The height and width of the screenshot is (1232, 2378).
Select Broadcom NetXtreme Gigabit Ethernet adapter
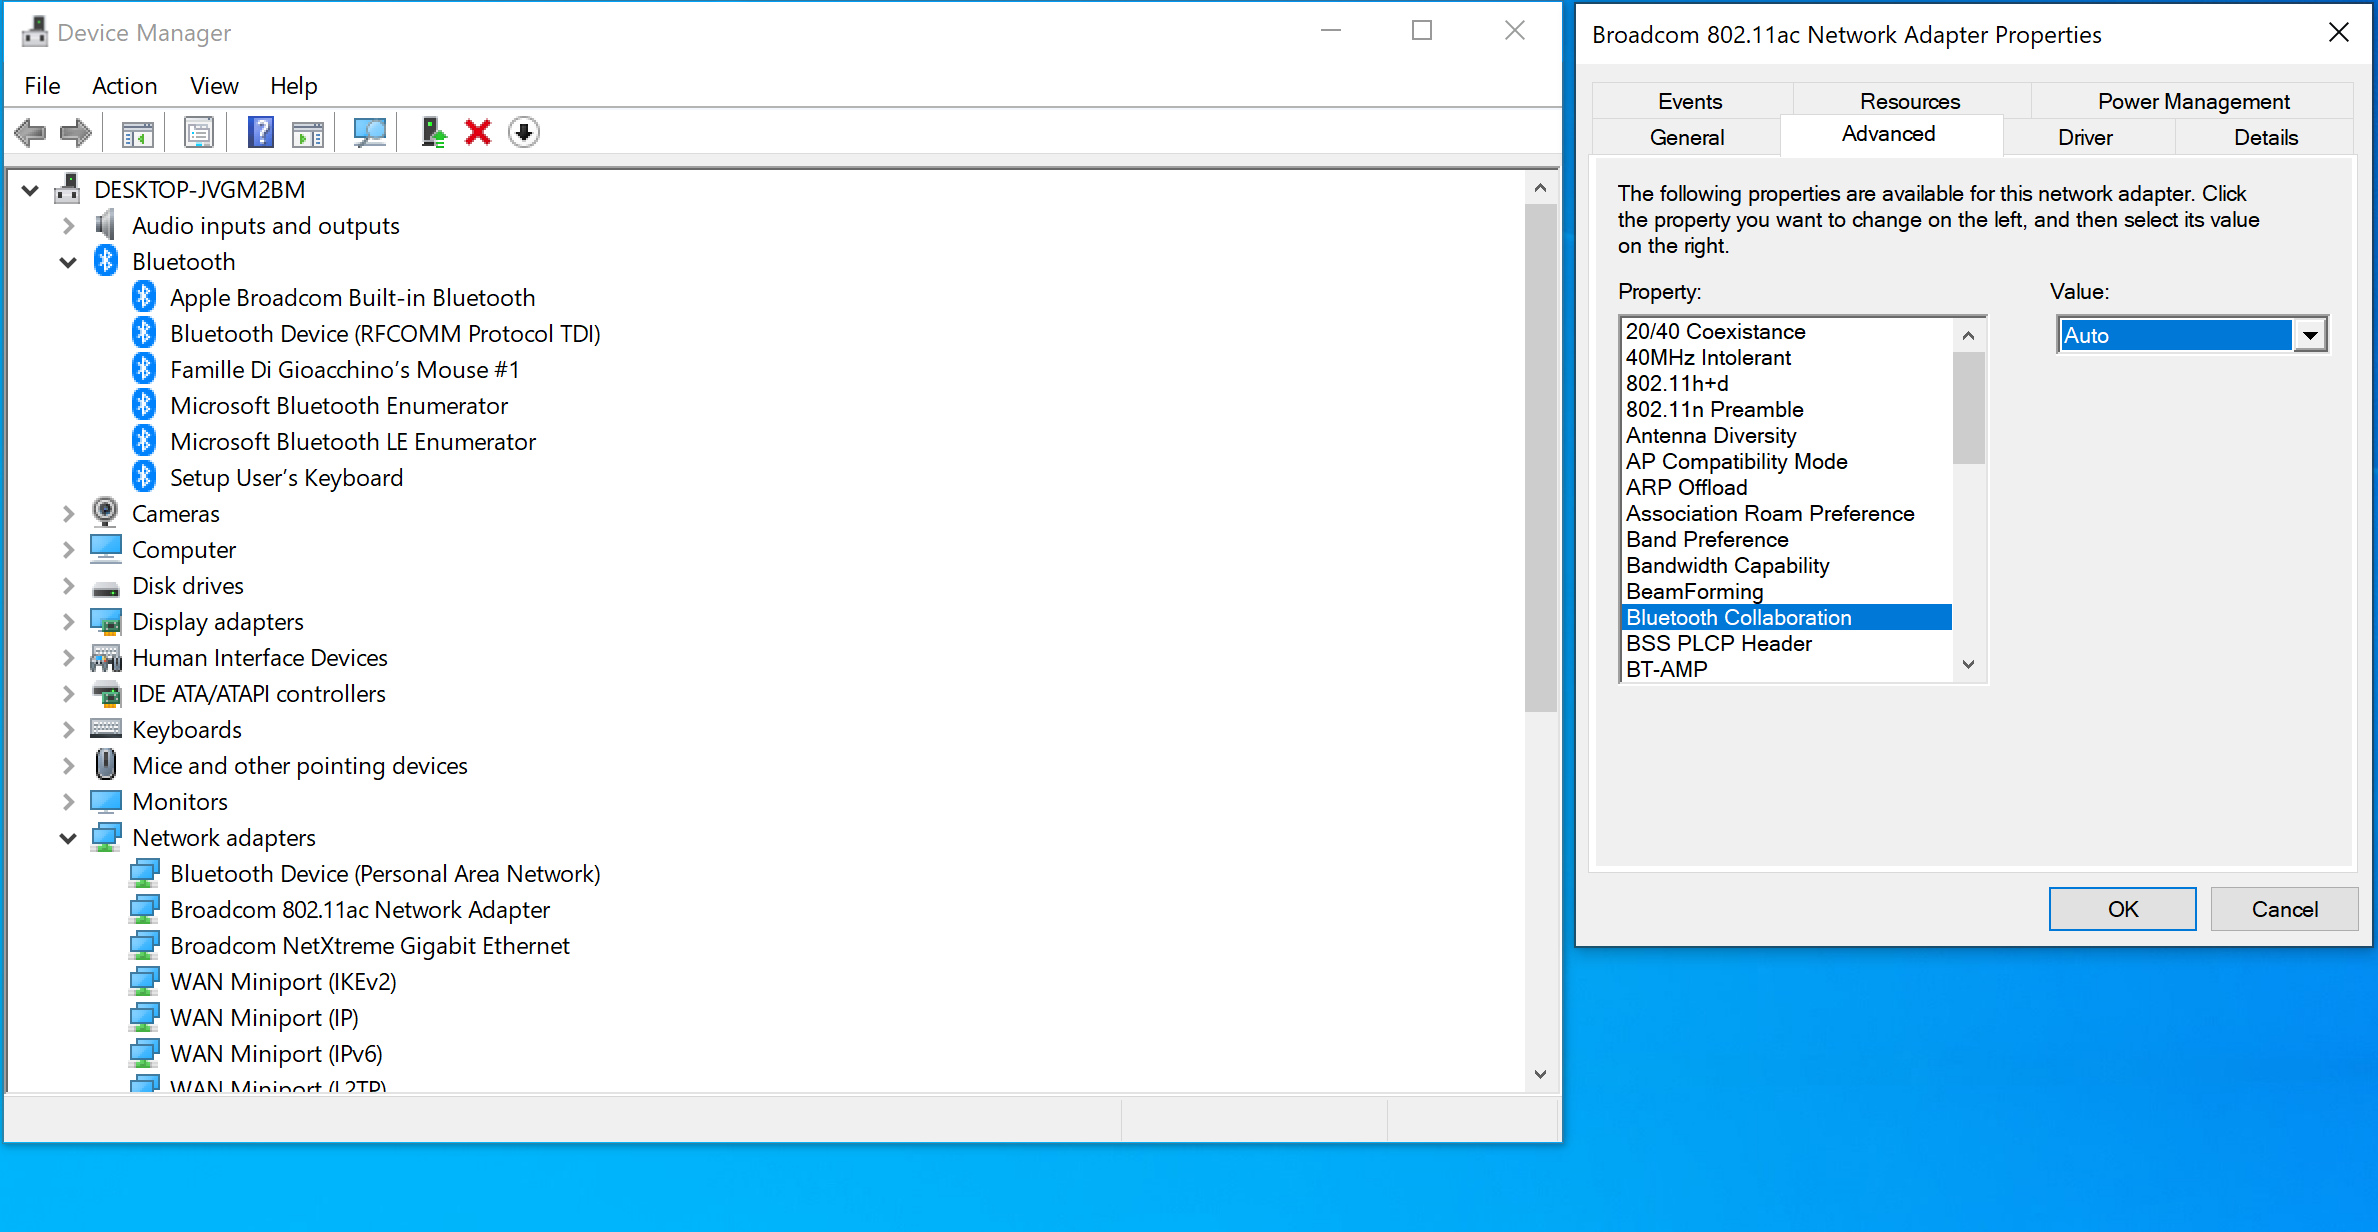pyautogui.click(x=369, y=946)
